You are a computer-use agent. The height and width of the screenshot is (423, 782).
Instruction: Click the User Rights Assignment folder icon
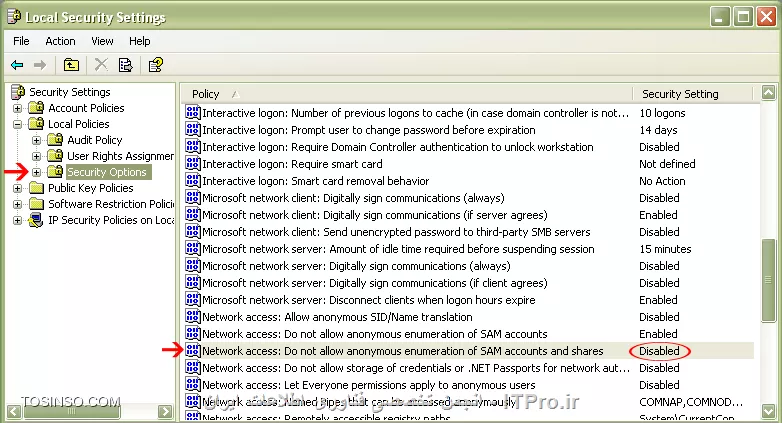click(55, 156)
